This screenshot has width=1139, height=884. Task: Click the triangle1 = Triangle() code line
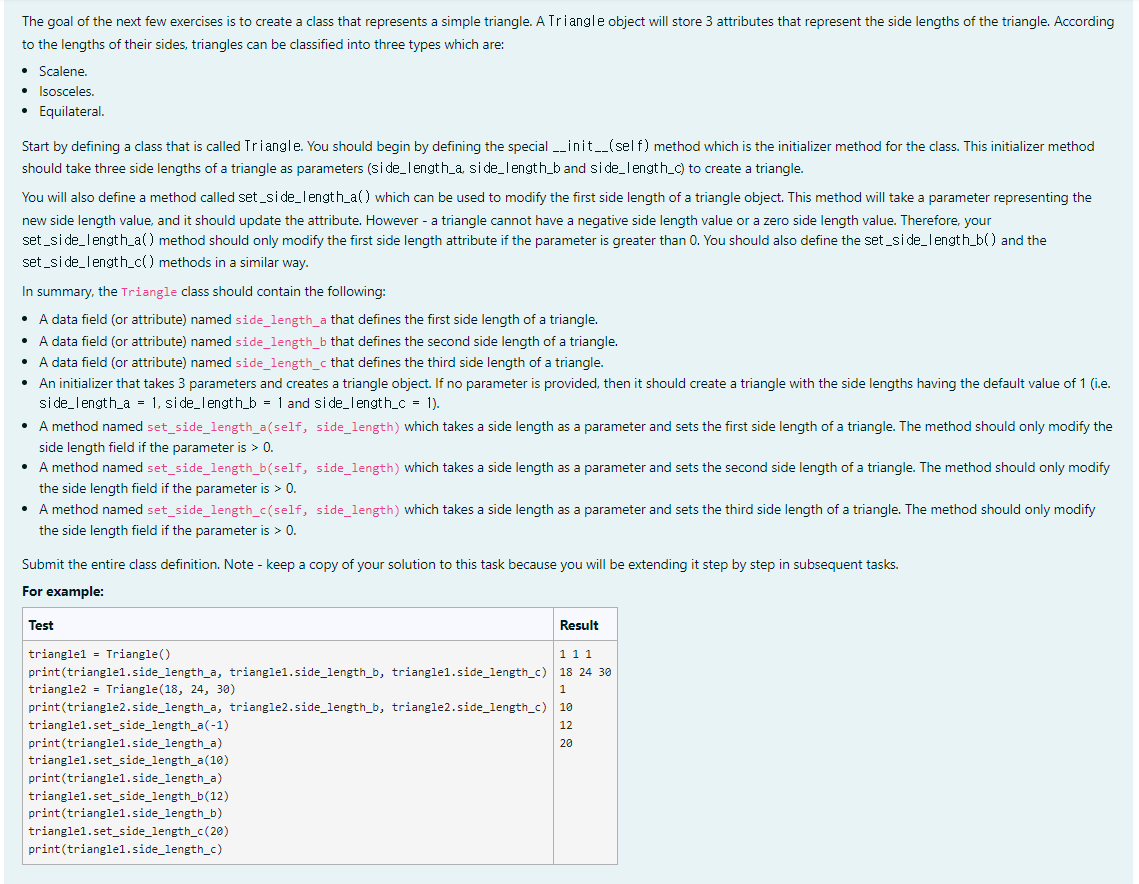pos(98,654)
